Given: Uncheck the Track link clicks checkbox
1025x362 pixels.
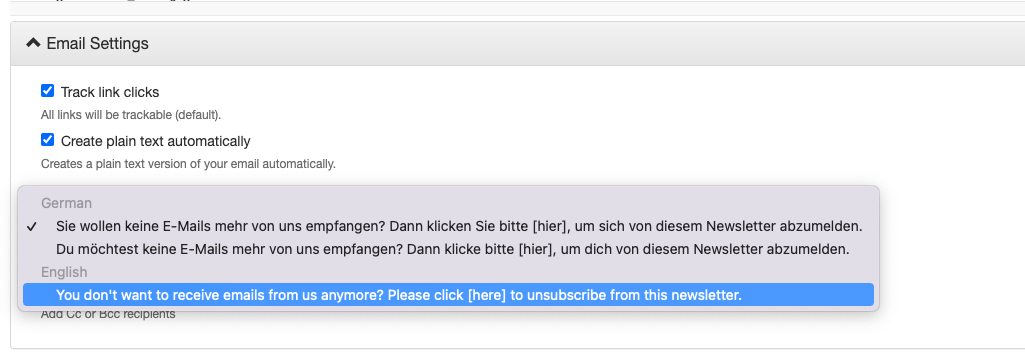Looking at the screenshot, I should (47, 91).
